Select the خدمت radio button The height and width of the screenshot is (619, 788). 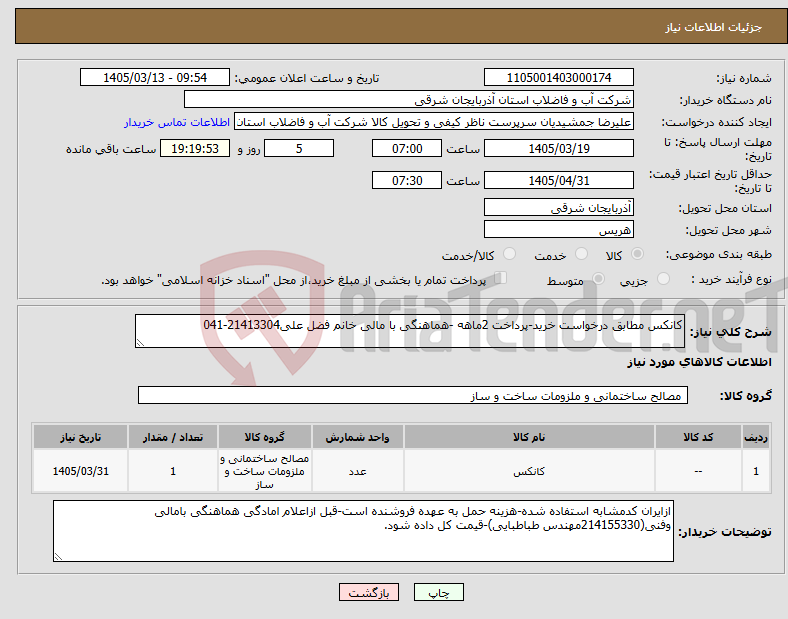point(581,254)
